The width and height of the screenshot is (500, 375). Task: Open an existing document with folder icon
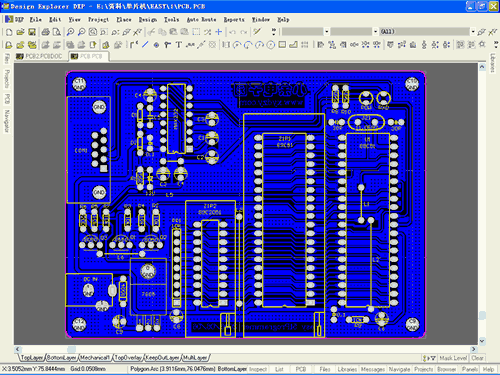20,32
